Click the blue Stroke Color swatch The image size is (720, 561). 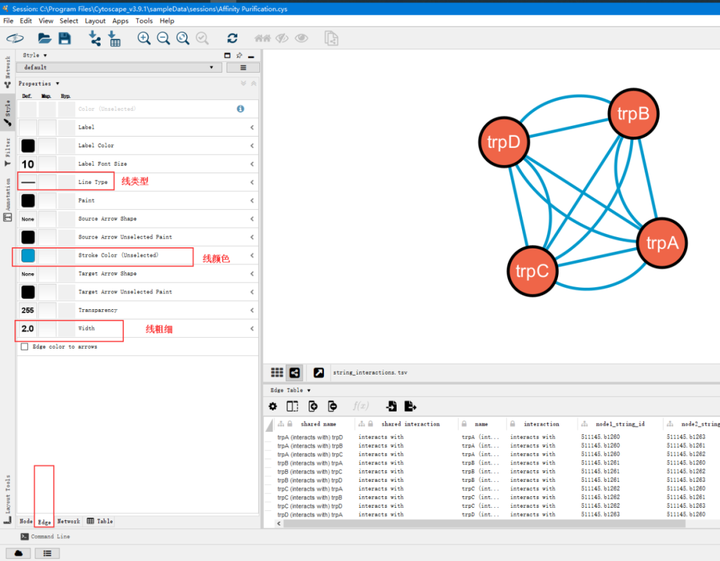click(28, 256)
